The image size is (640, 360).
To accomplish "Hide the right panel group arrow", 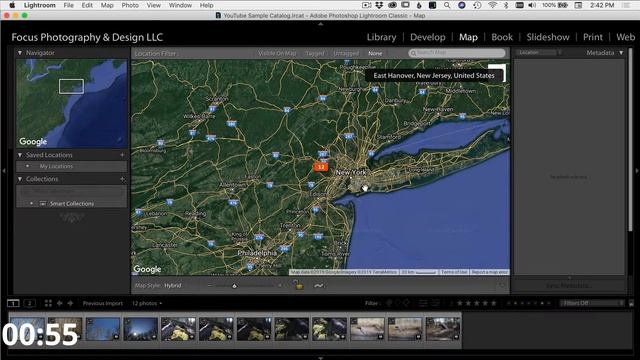I will (636, 171).
